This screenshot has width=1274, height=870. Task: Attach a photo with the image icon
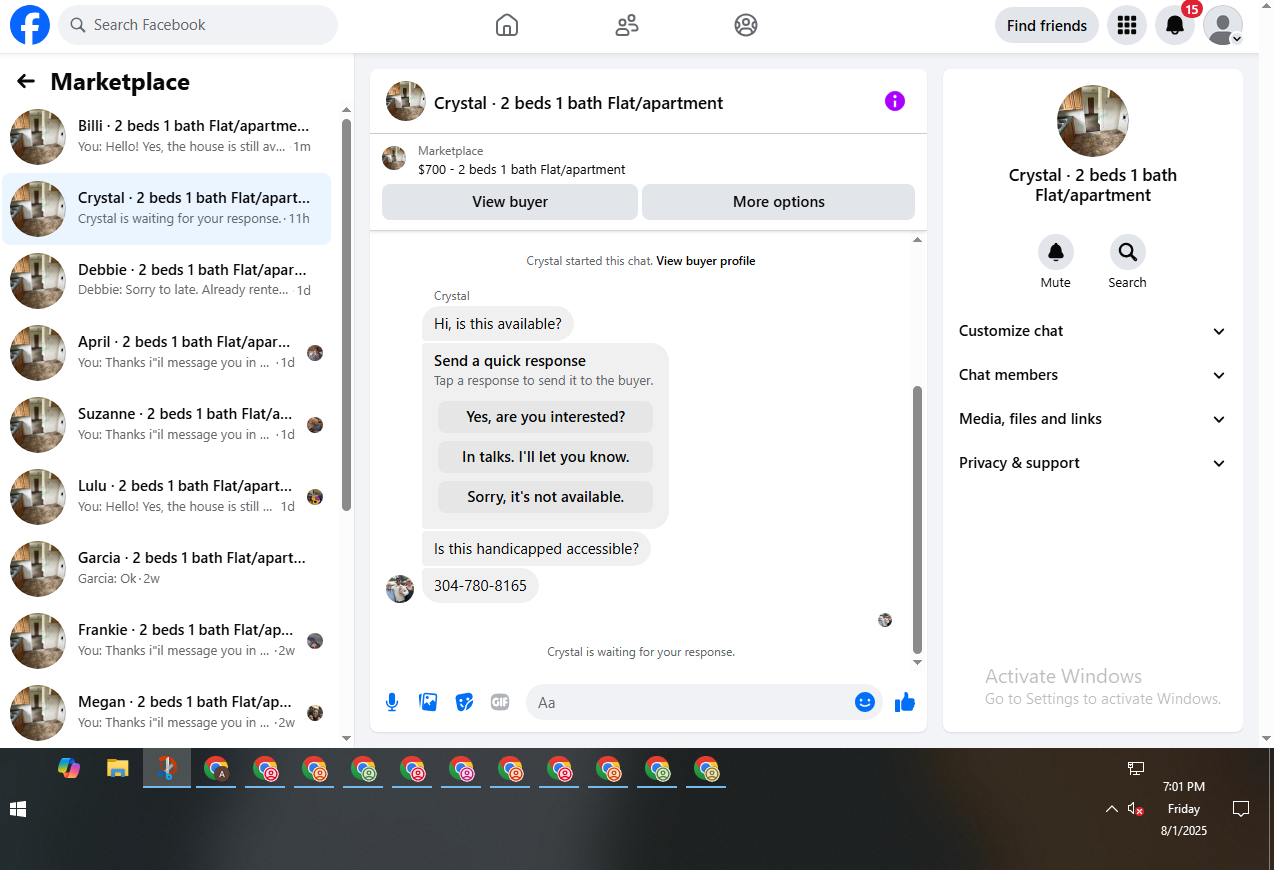click(428, 702)
